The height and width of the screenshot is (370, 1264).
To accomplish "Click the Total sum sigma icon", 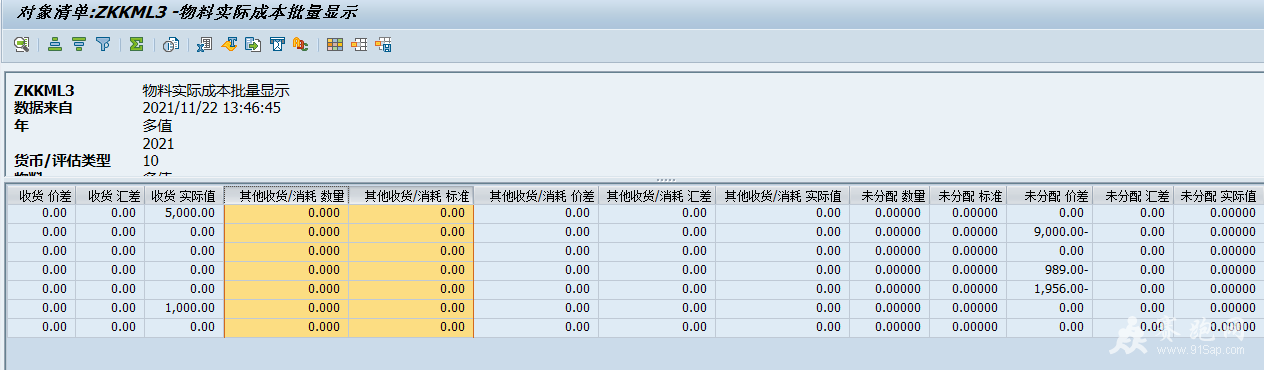I will (x=136, y=45).
